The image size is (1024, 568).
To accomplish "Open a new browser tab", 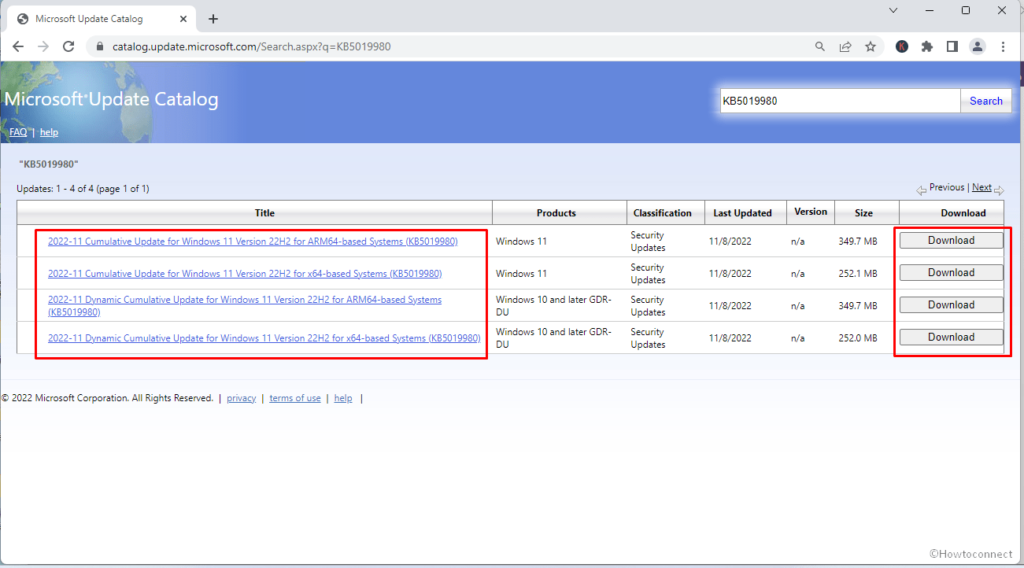I will (213, 19).
